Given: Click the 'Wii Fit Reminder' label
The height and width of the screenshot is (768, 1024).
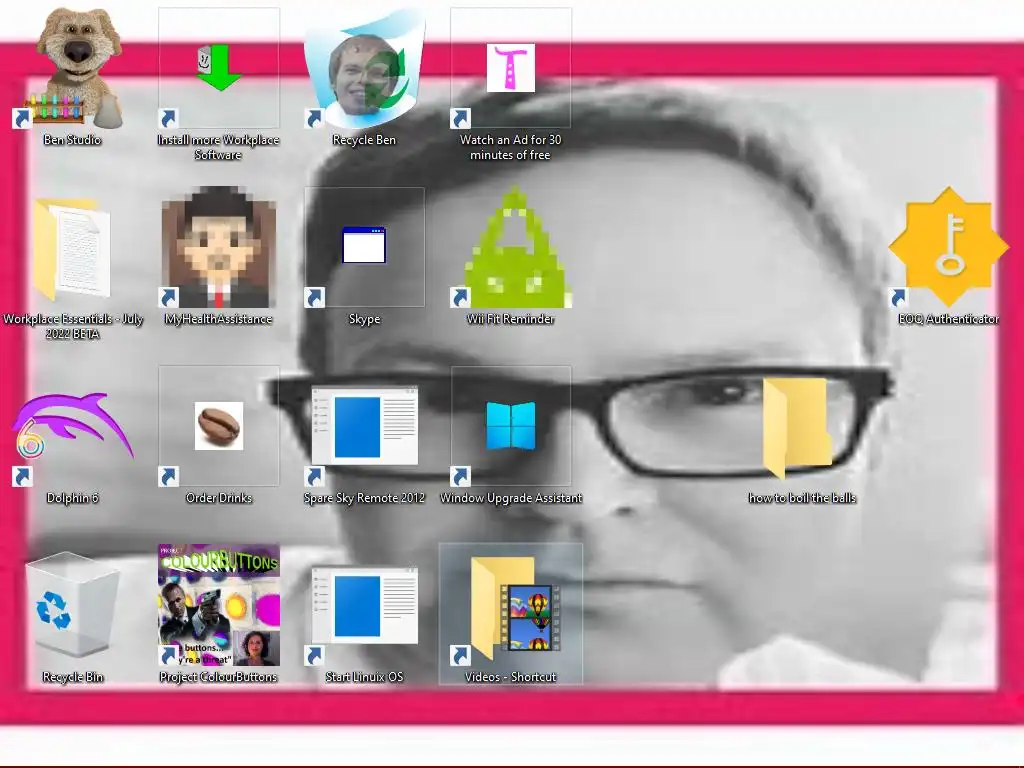Looking at the screenshot, I should pyautogui.click(x=511, y=319).
